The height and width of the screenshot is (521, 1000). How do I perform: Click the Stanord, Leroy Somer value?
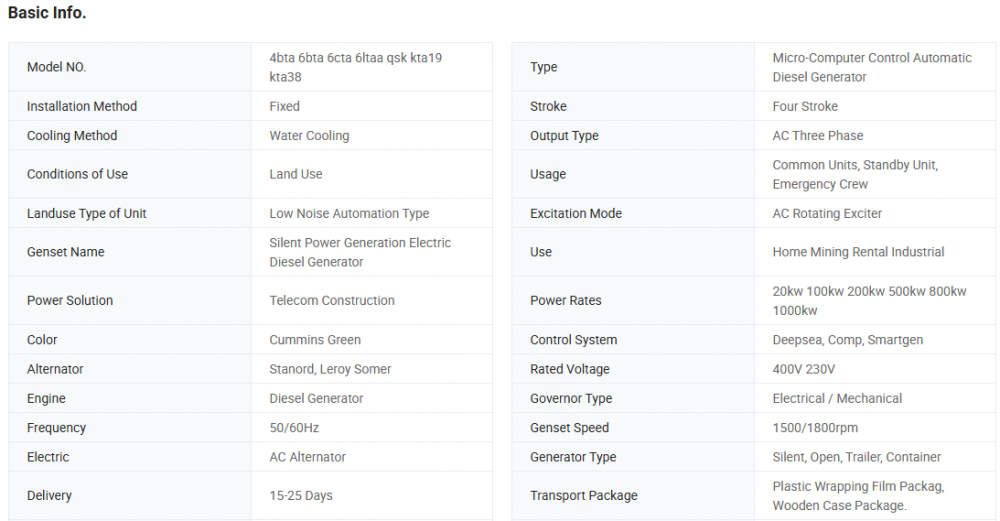click(x=330, y=369)
